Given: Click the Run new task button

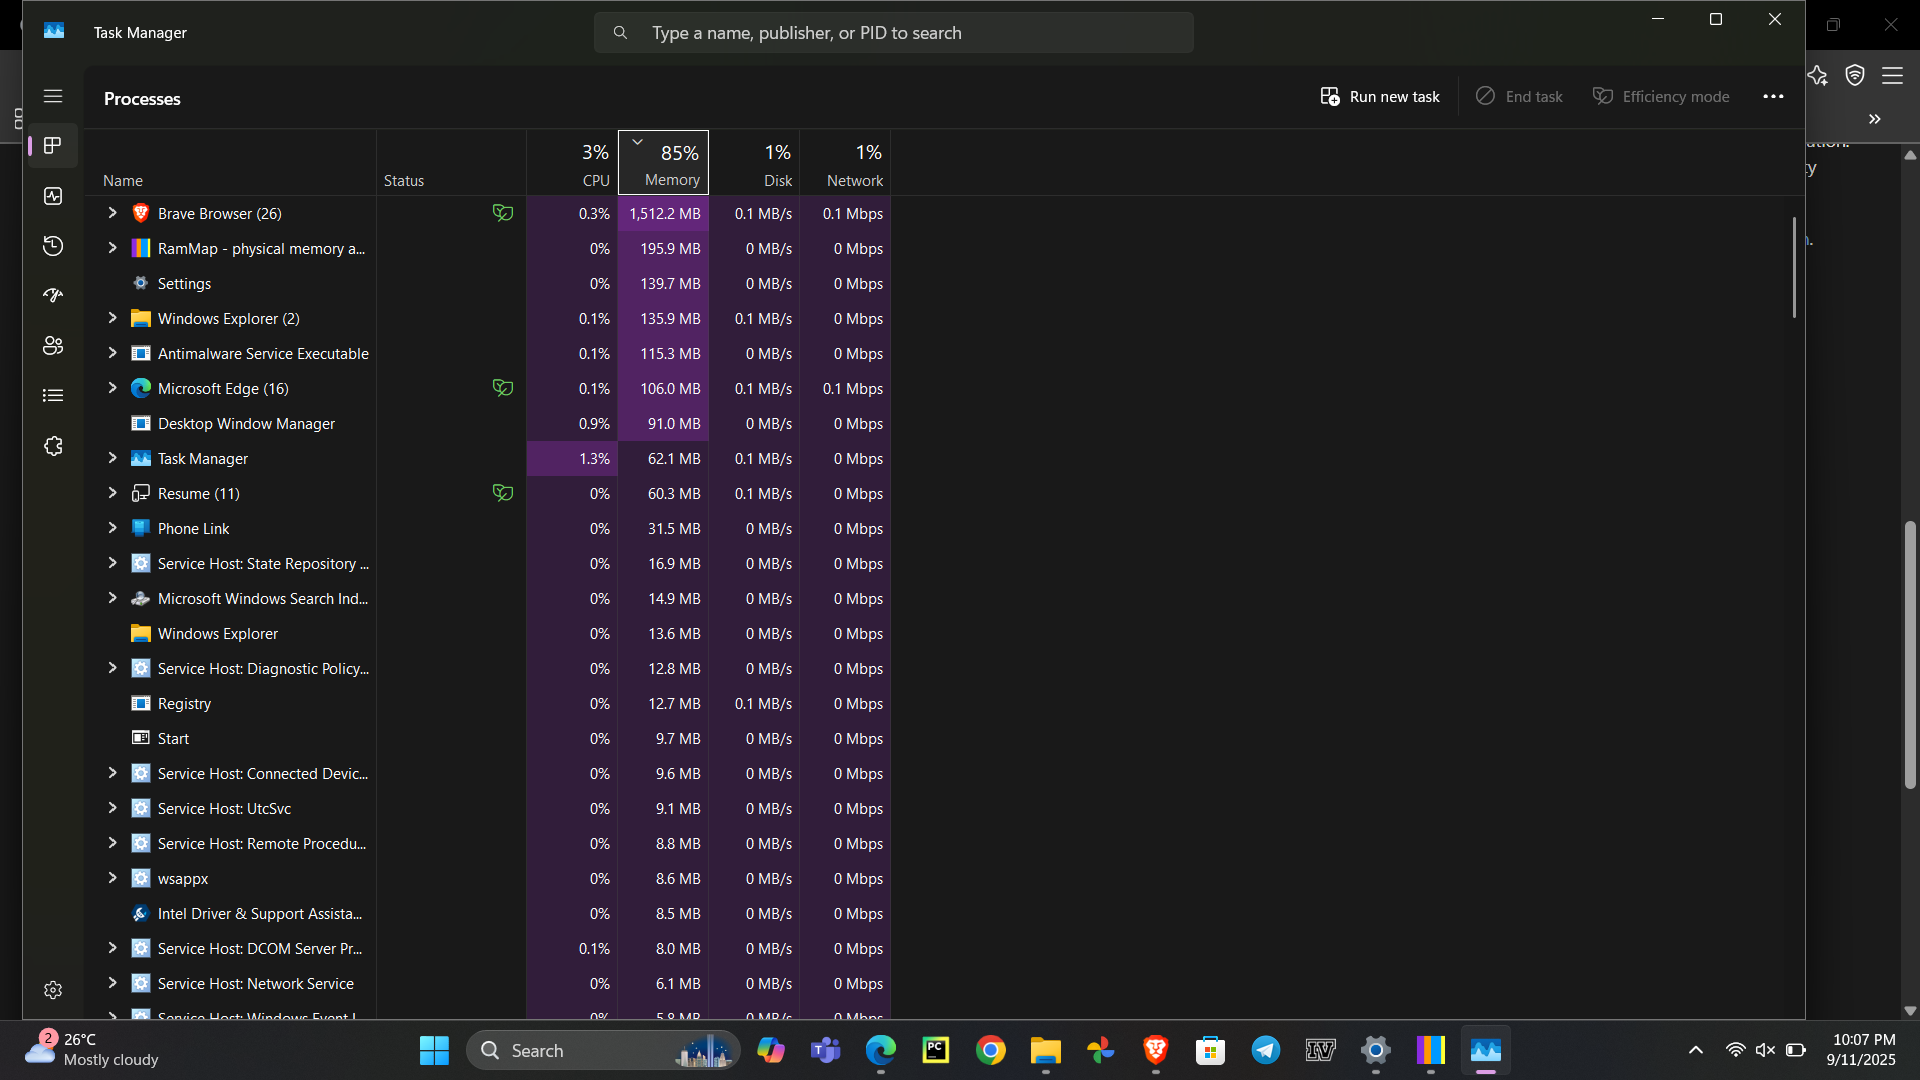Looking at the screenshot, I should tap(1380, 96).
